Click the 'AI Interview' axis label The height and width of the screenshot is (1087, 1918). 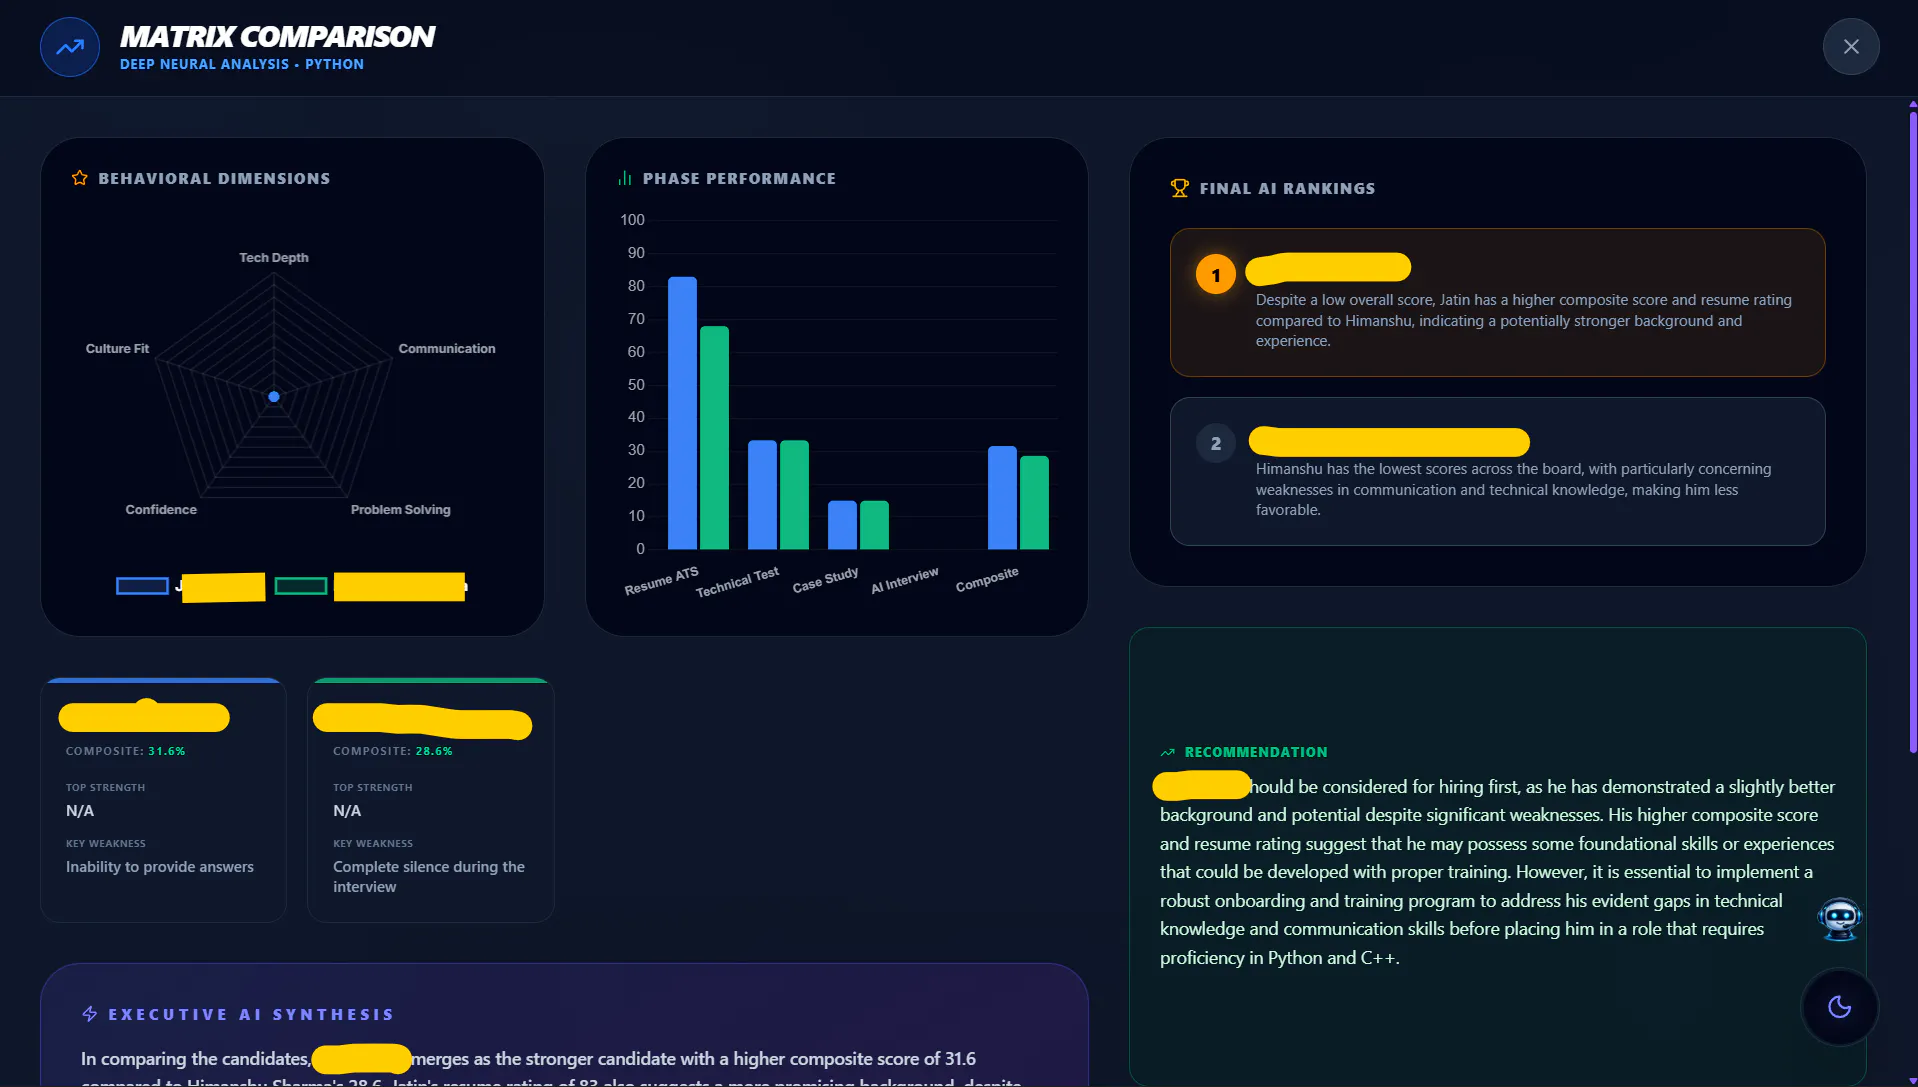(905, 580)
